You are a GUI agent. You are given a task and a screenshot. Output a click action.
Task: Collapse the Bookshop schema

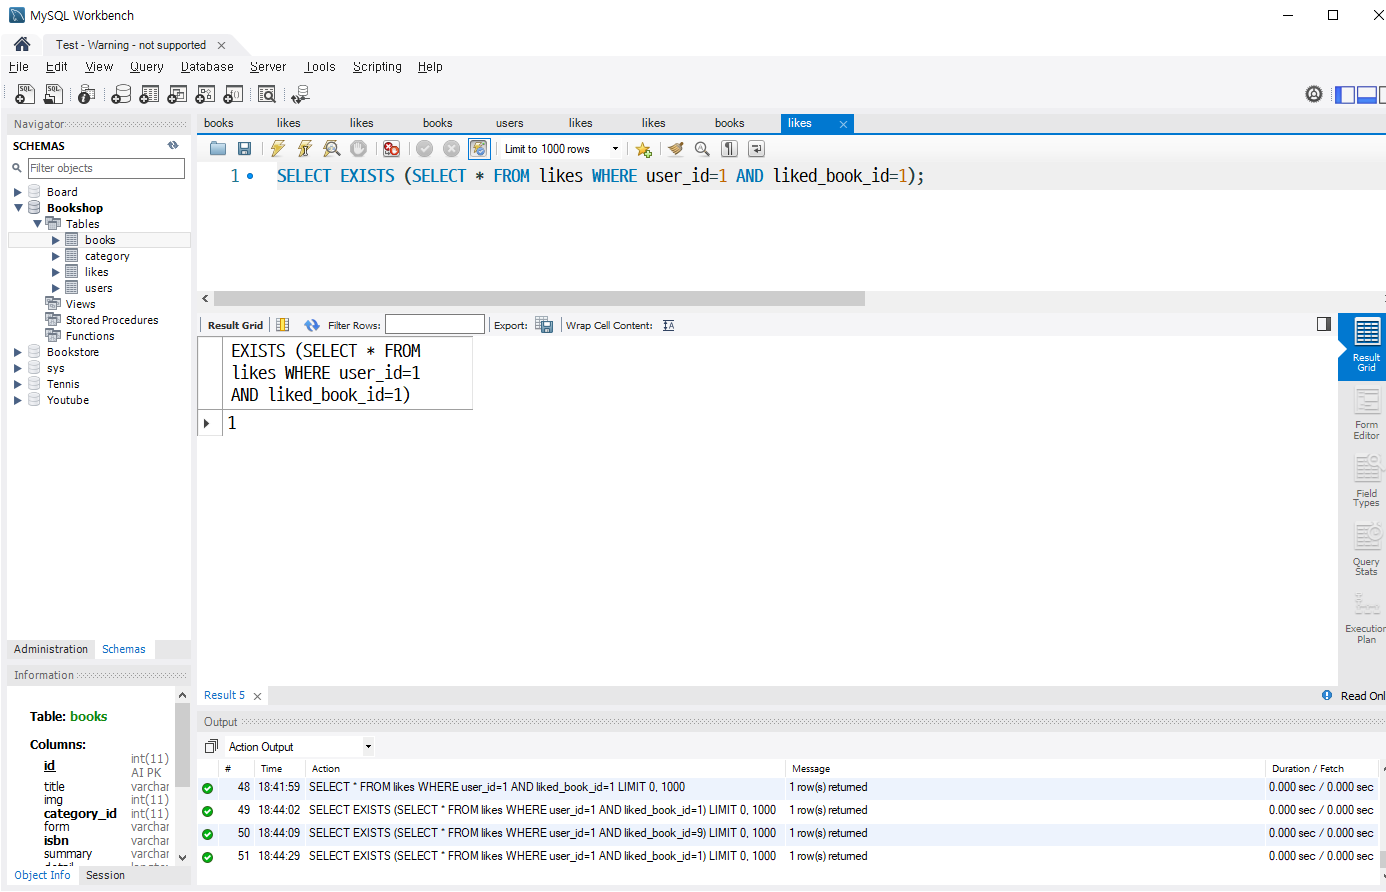[x=18, y=208]
